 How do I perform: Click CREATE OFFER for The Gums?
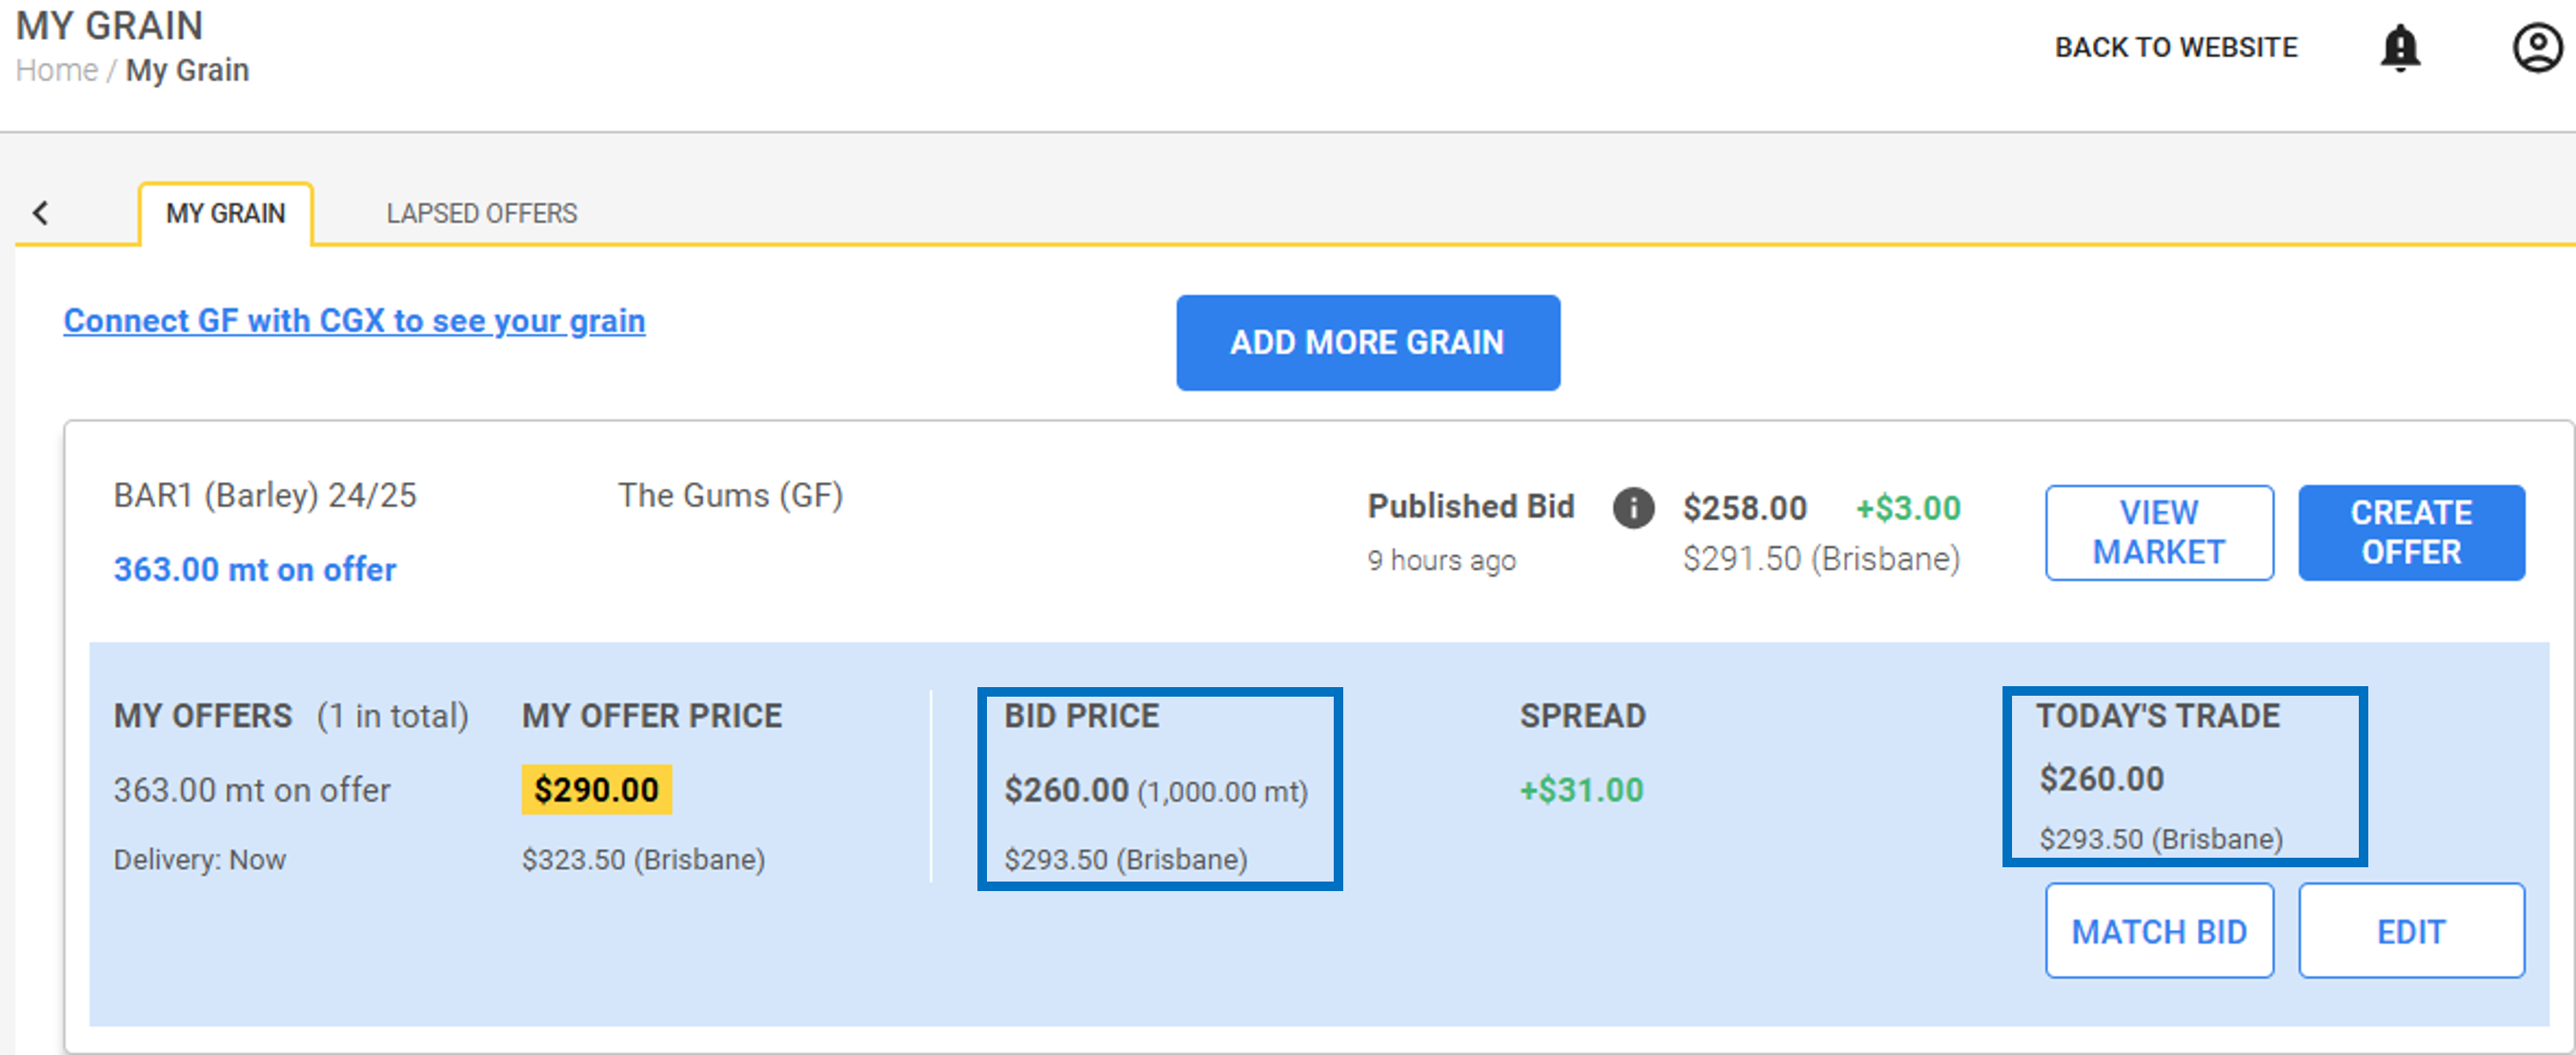click(x=2412, y=533)
